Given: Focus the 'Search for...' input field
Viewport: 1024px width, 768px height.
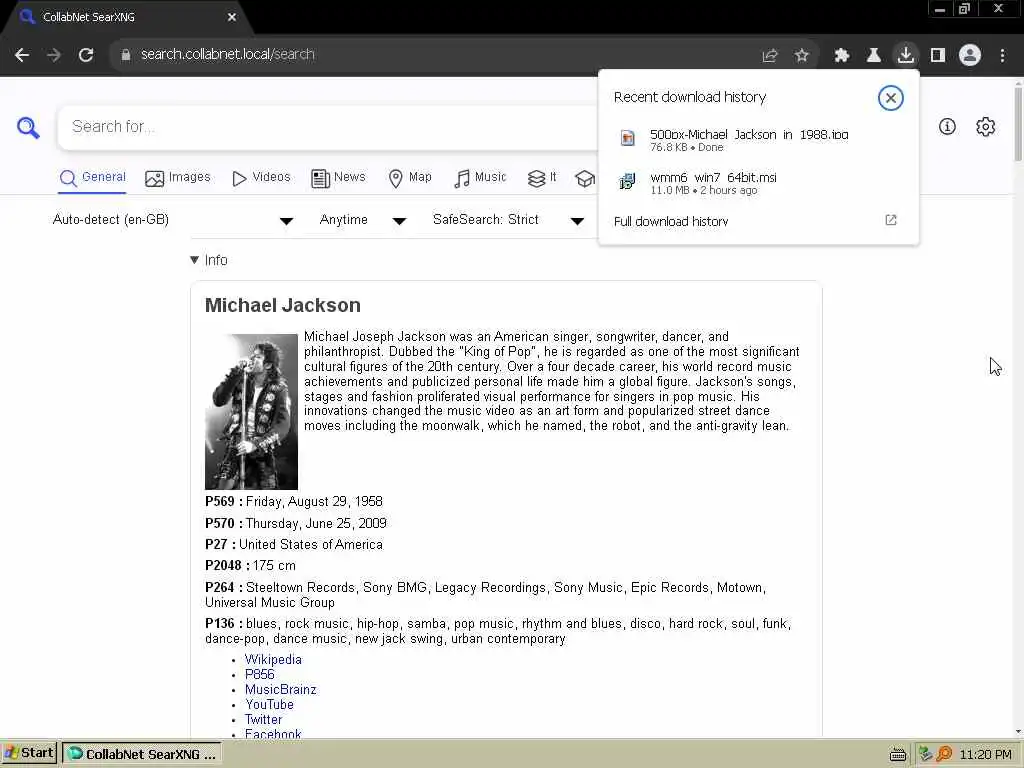Looking at the screenshot, I should point(327,127).
